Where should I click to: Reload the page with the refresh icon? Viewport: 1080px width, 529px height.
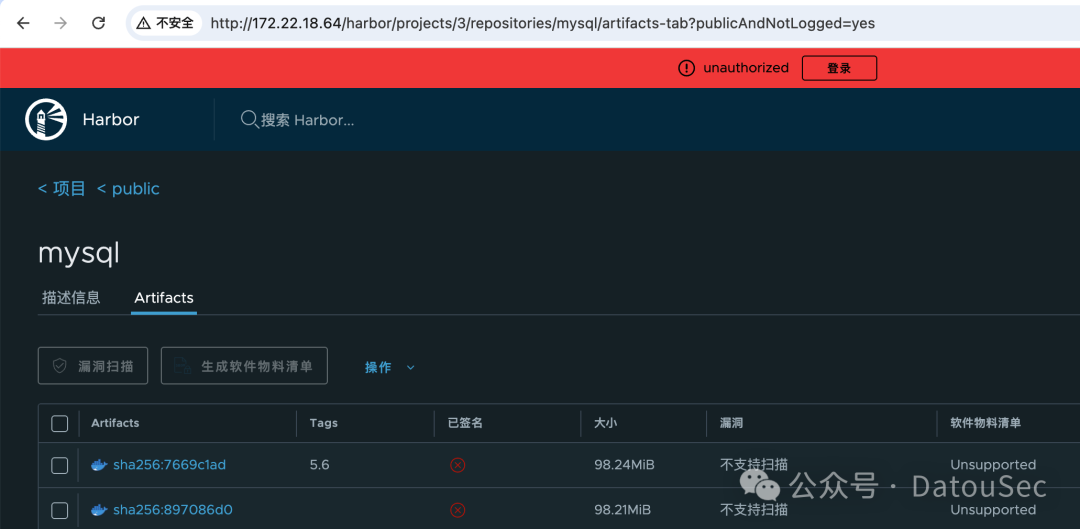point(98,23)
